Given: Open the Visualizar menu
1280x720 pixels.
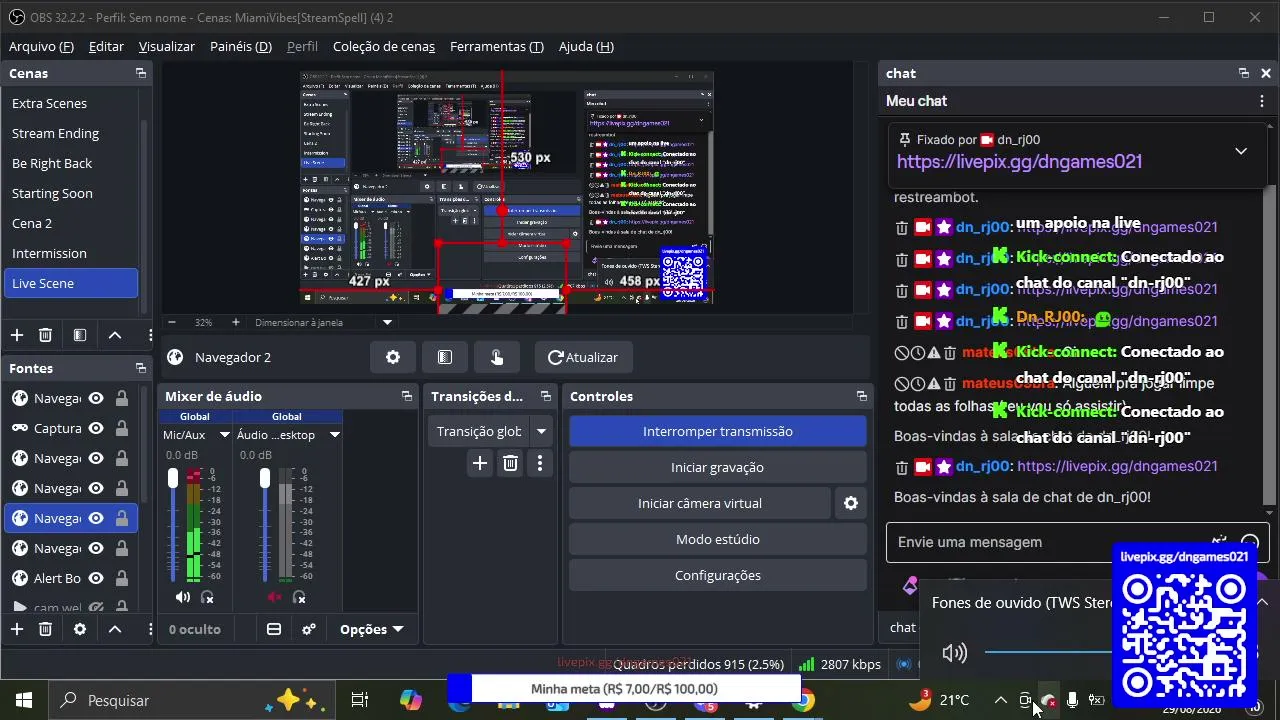Looking at the screenshot, I should point(167,46).
